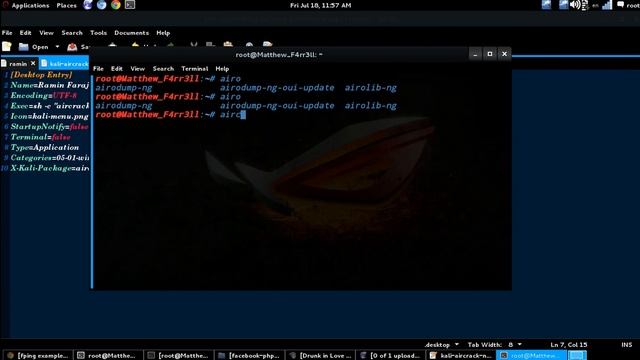Switch to first root@Matthe... taskbar window
The height and width of the screenshot is (360, 640).
108,355
